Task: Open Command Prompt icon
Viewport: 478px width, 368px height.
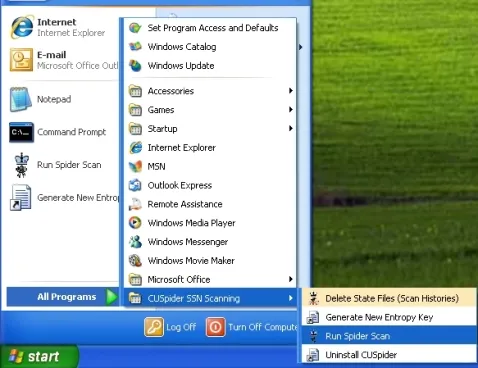Action: coord(21,132)
